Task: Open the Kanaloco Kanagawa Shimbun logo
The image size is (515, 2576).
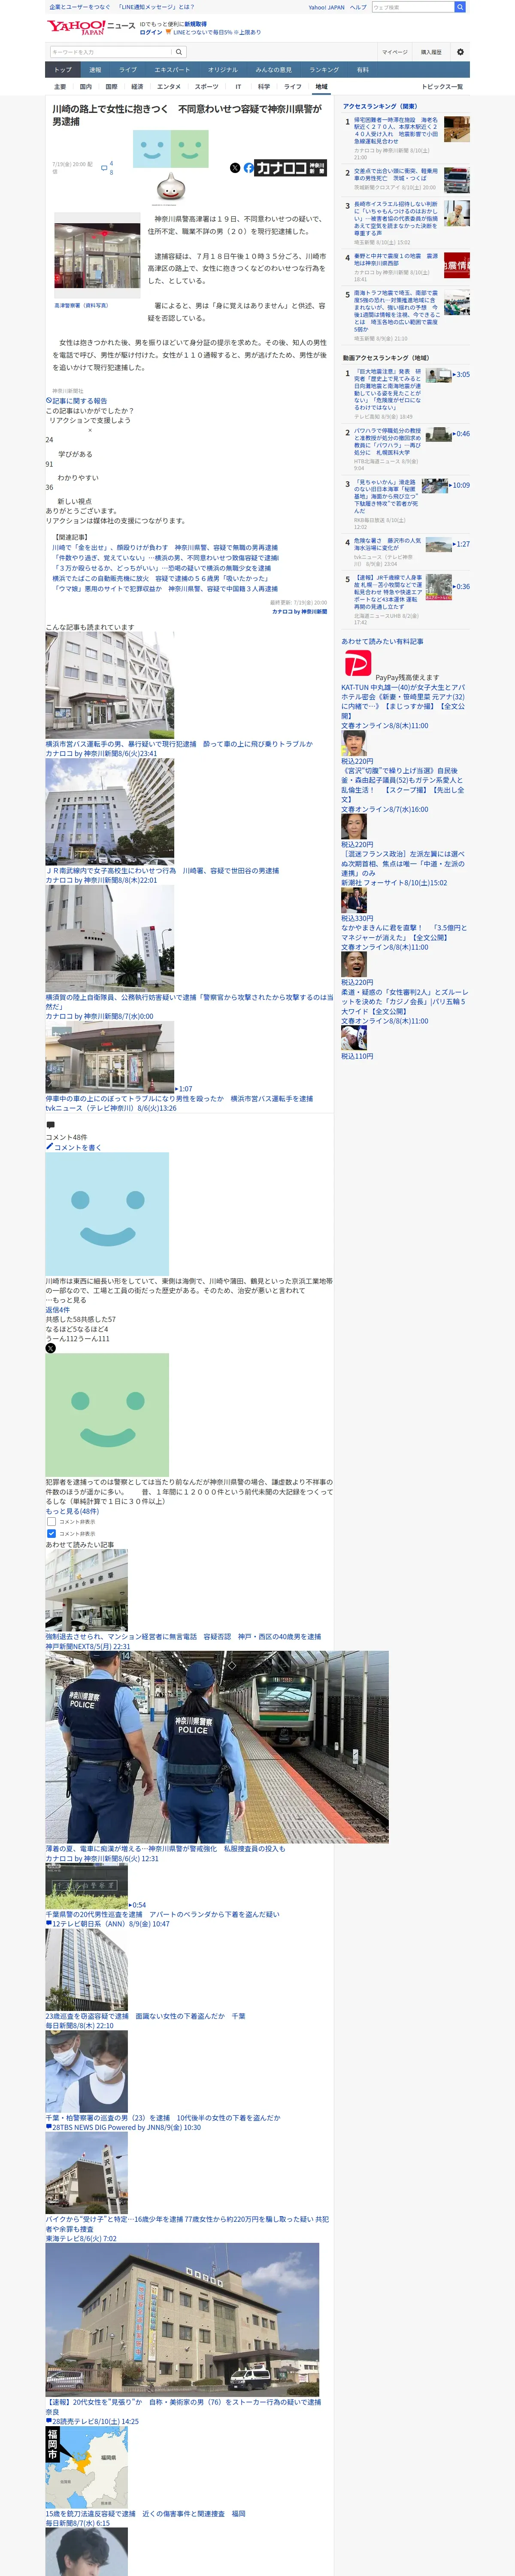Action: [x=291, y=168]
